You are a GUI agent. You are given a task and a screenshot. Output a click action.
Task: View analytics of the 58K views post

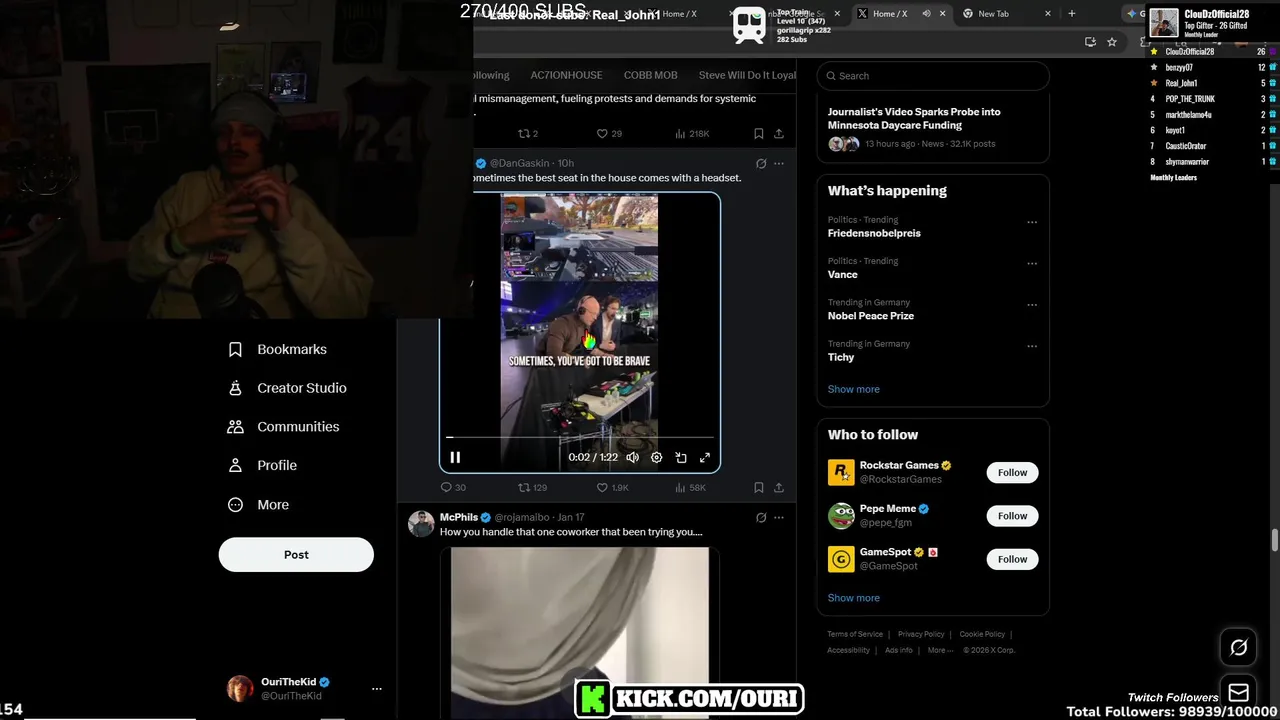click(x=690, y=487)
